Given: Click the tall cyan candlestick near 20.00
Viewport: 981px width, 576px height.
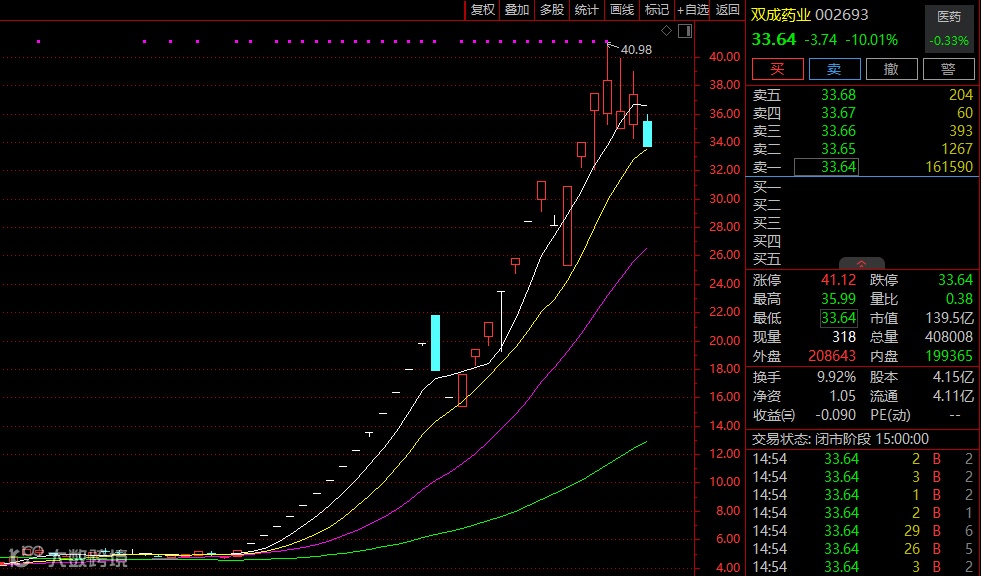Looking at the screenshot, I should (x=435, y=343).
